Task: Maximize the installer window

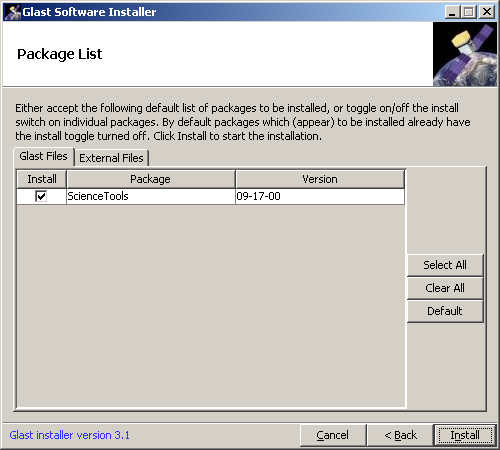Action: click(x=469, y=12)
